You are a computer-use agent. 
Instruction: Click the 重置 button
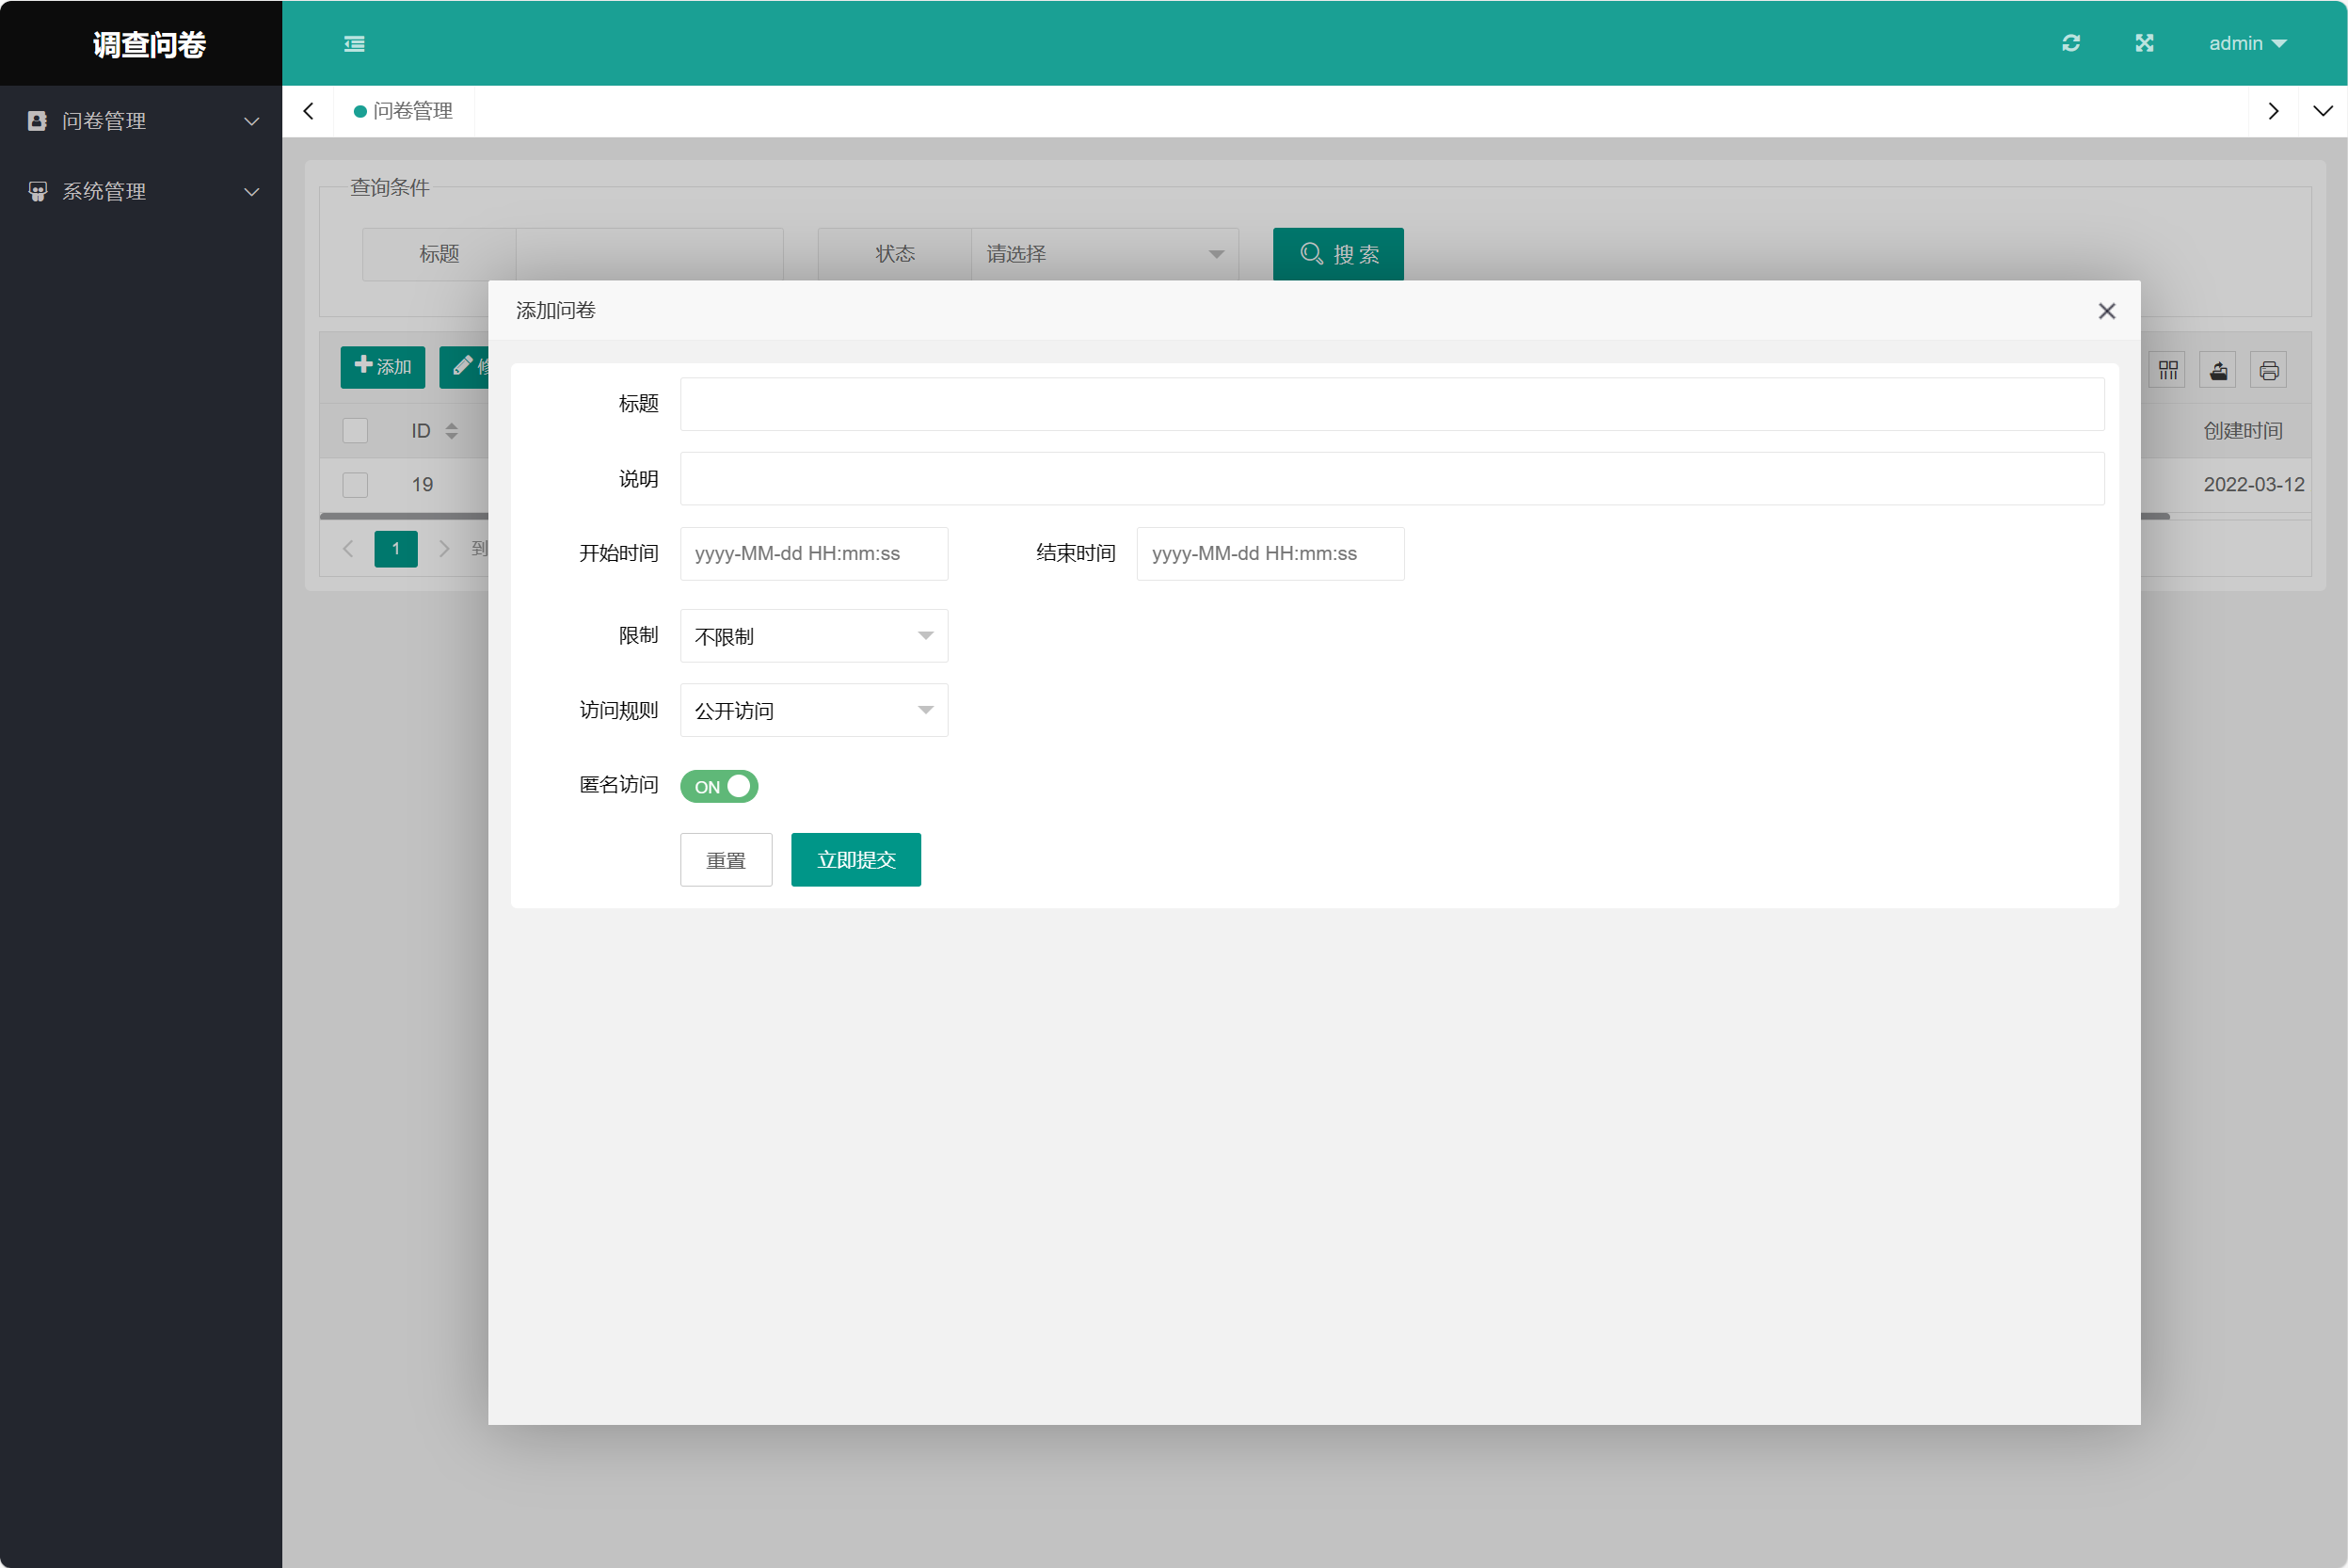pyautogui.click(x=725, y=860)
